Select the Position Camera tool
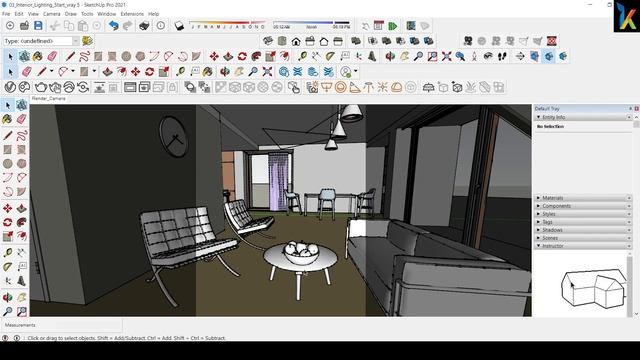The width and height of the screenshot is (640, 360). (x=474, y=56)
